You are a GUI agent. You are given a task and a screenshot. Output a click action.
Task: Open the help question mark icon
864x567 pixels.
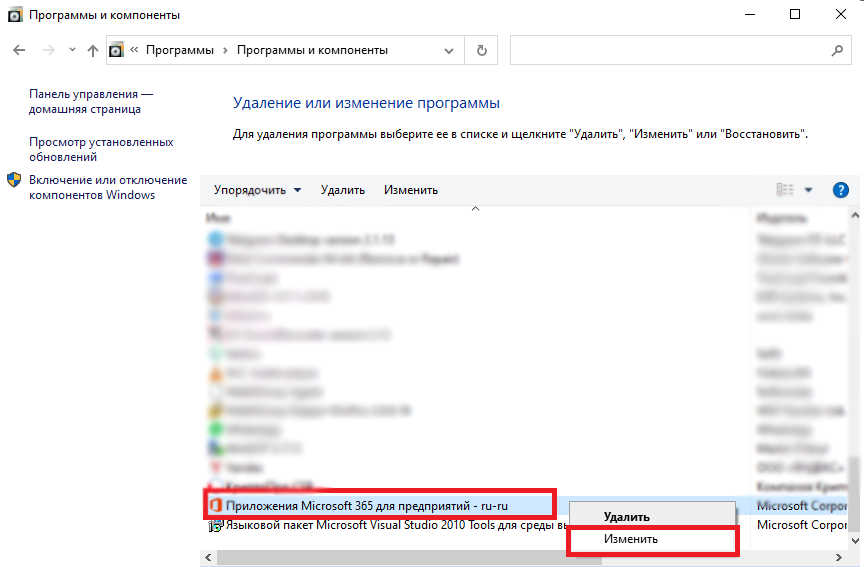[x=840, y=190]
